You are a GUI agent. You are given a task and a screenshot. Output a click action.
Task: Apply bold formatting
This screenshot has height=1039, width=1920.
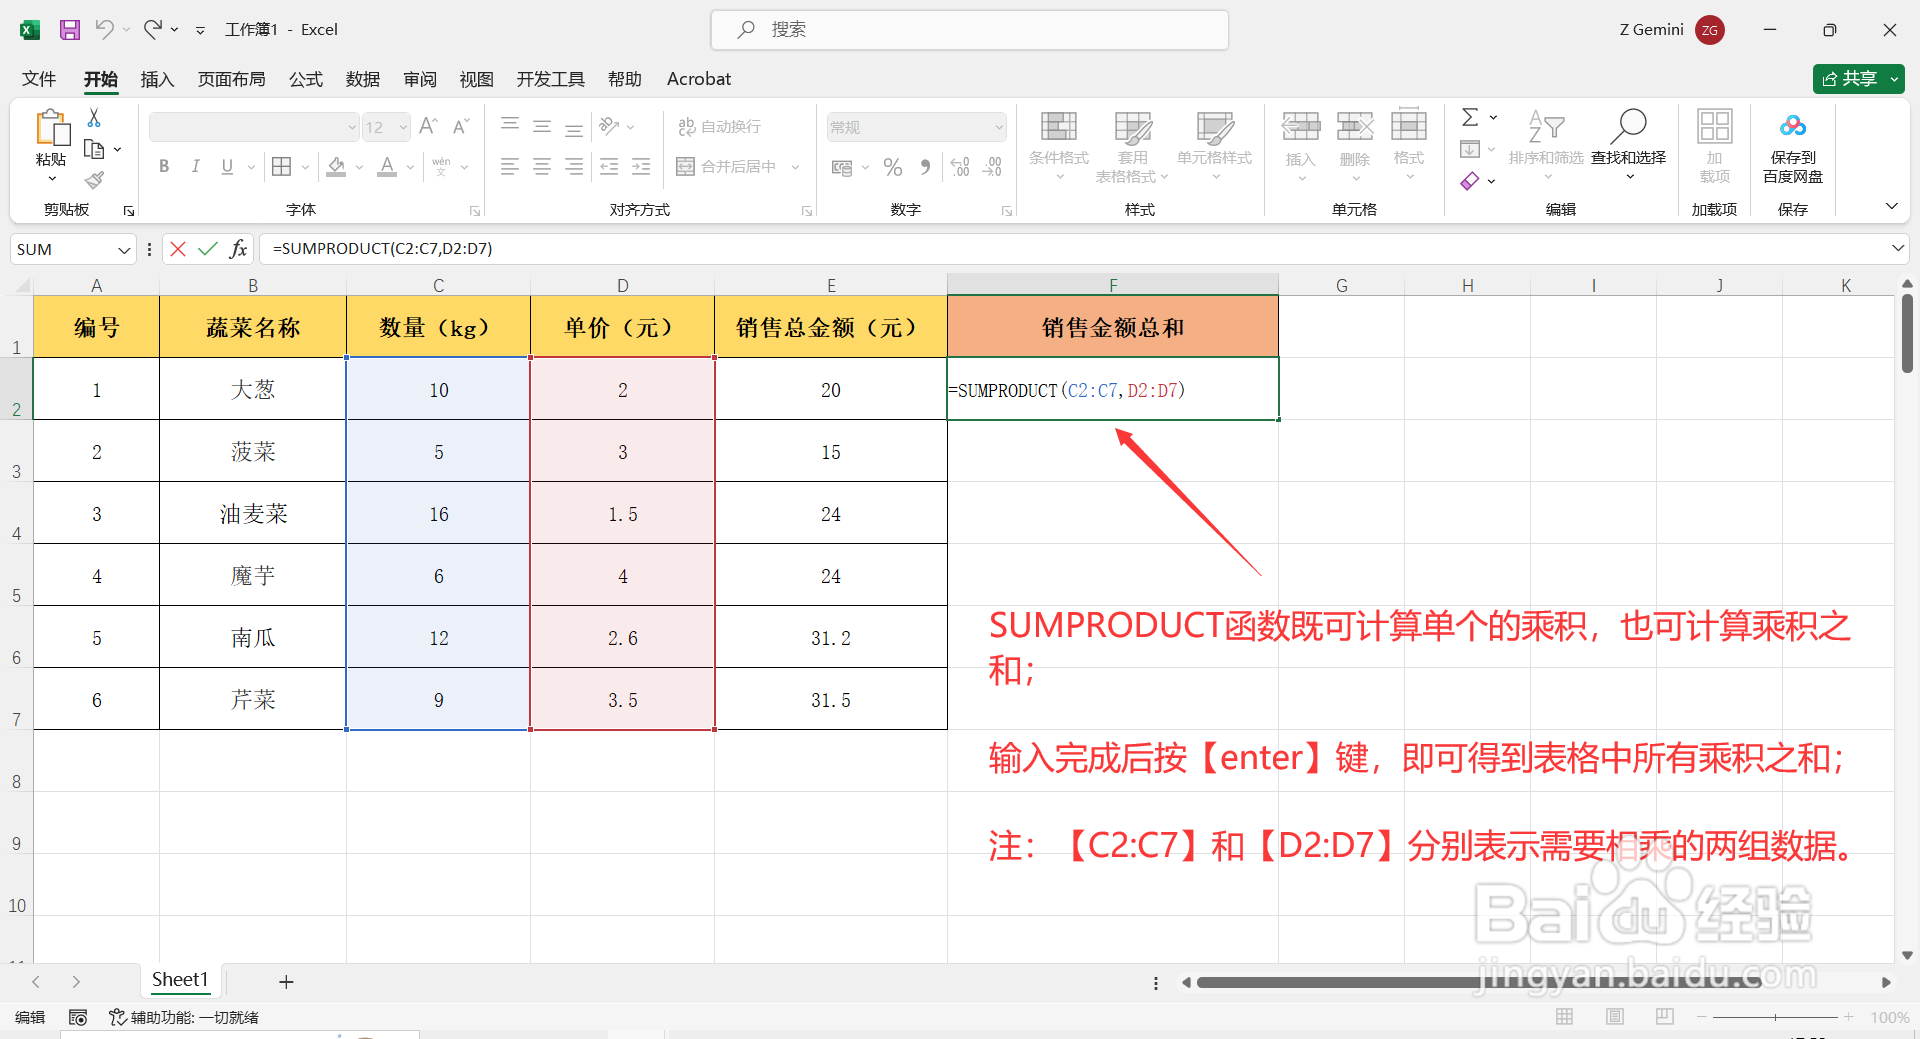(164, 166)
